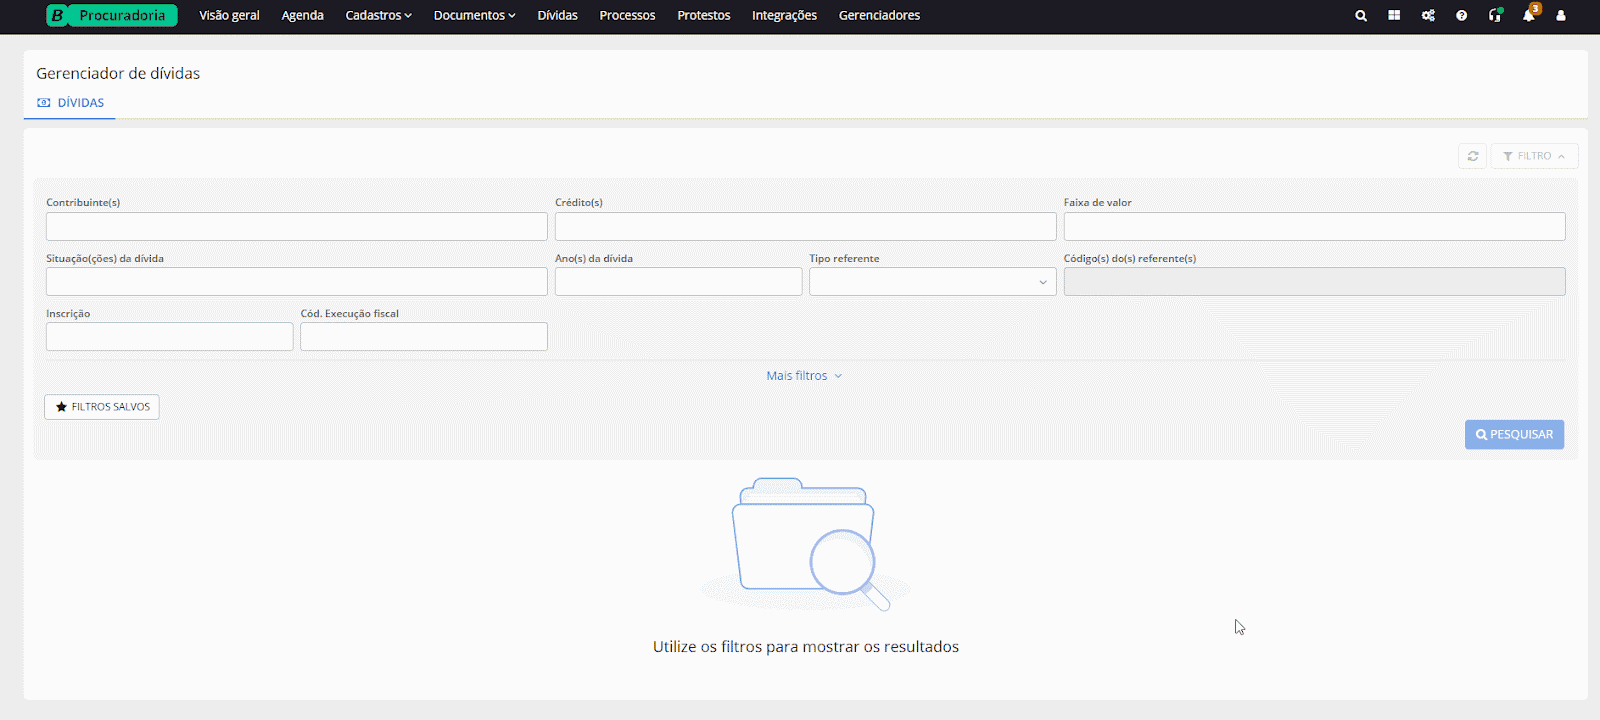Image resolution: width=1600 pixels, height=720 pixels.
Task: Open the support headset icon
Action: (1495, 16)
